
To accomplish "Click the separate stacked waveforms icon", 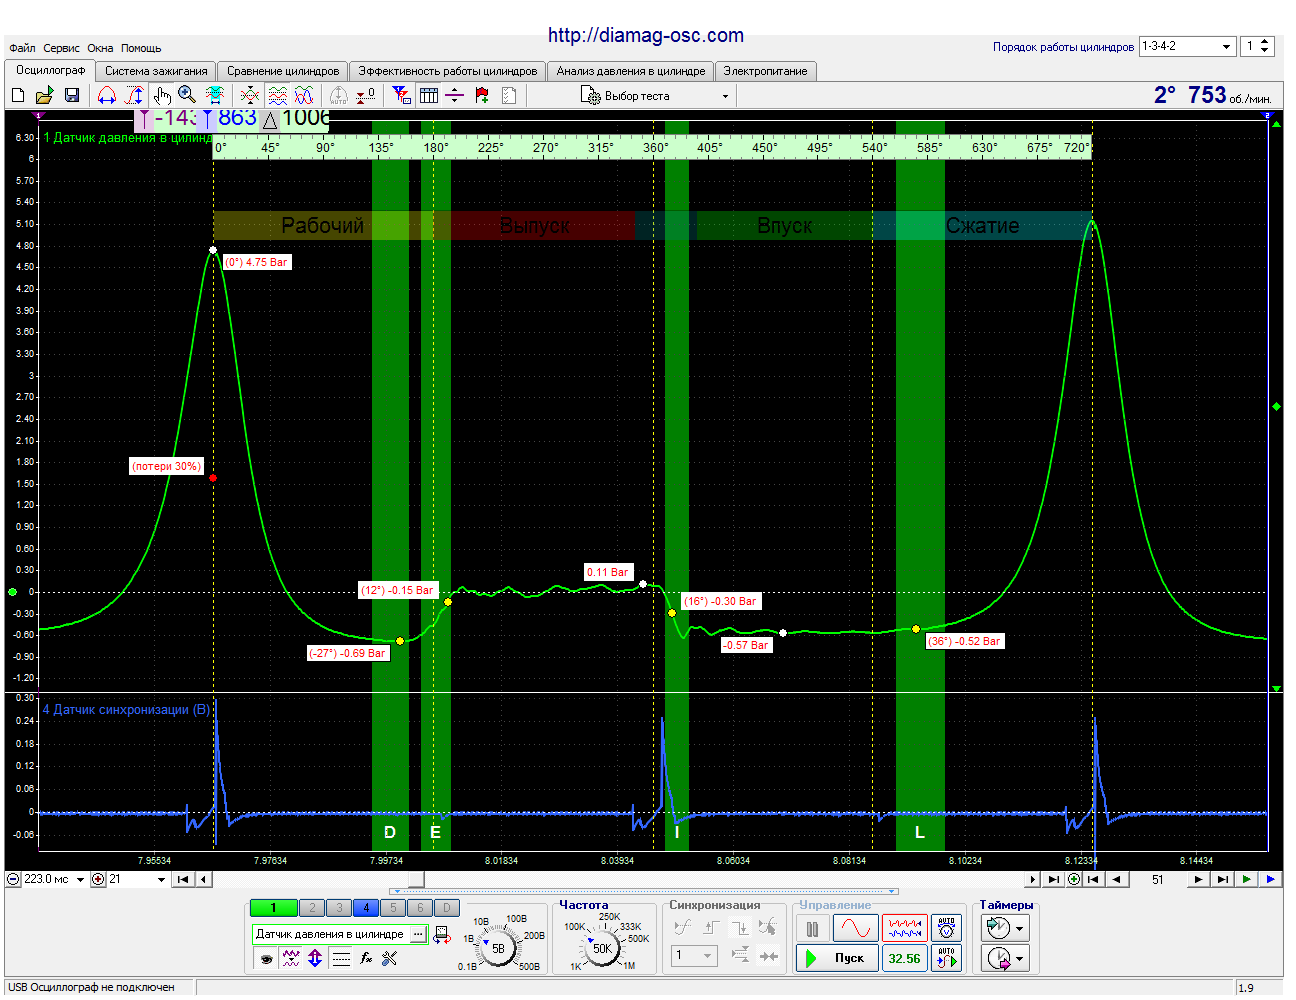I will point(278,95).
